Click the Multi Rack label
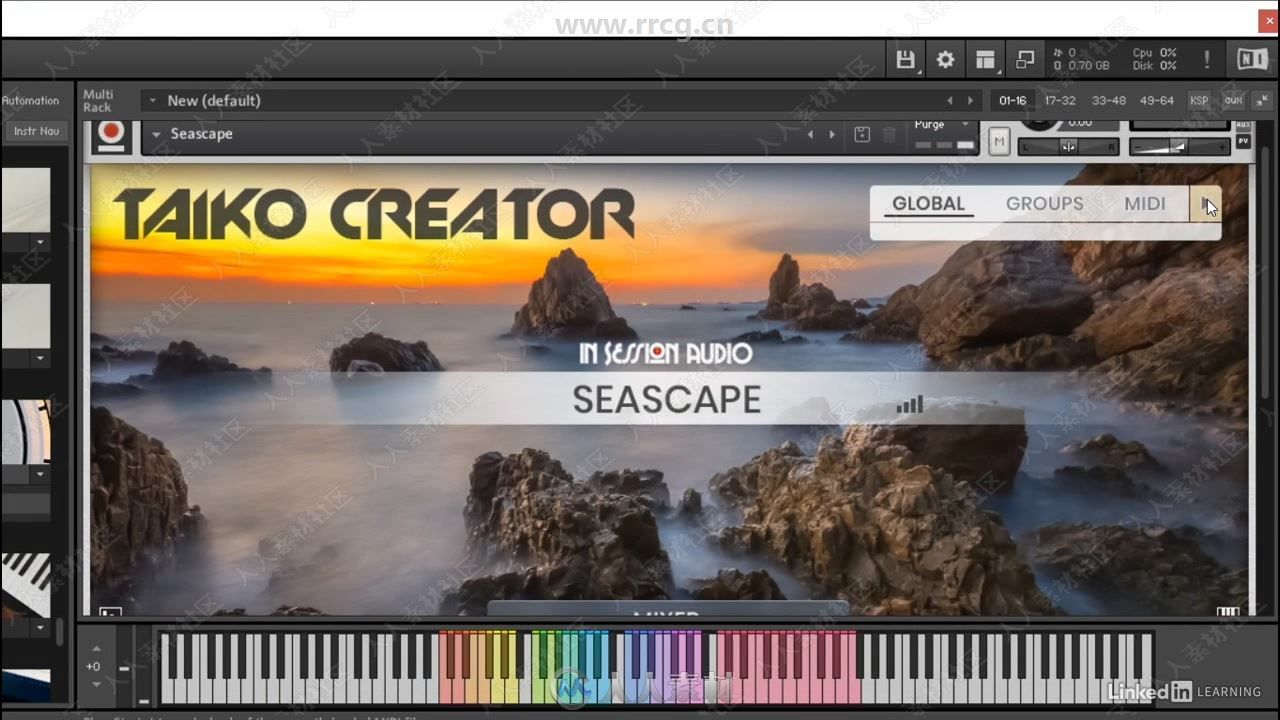The width and height of the screenshot is (1280, 720). tap(98, 100)
